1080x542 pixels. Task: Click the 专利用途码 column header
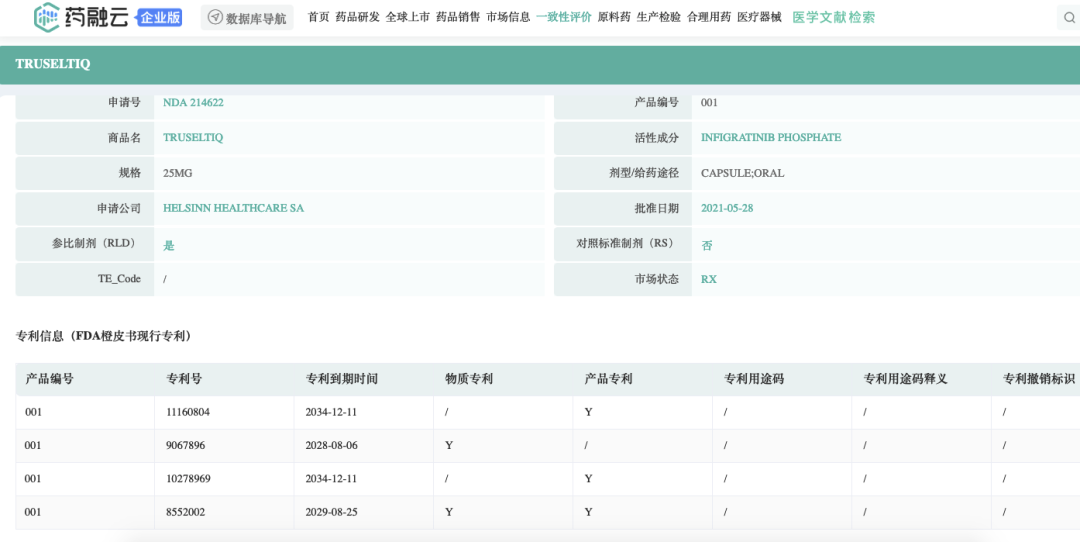[754, 379]
